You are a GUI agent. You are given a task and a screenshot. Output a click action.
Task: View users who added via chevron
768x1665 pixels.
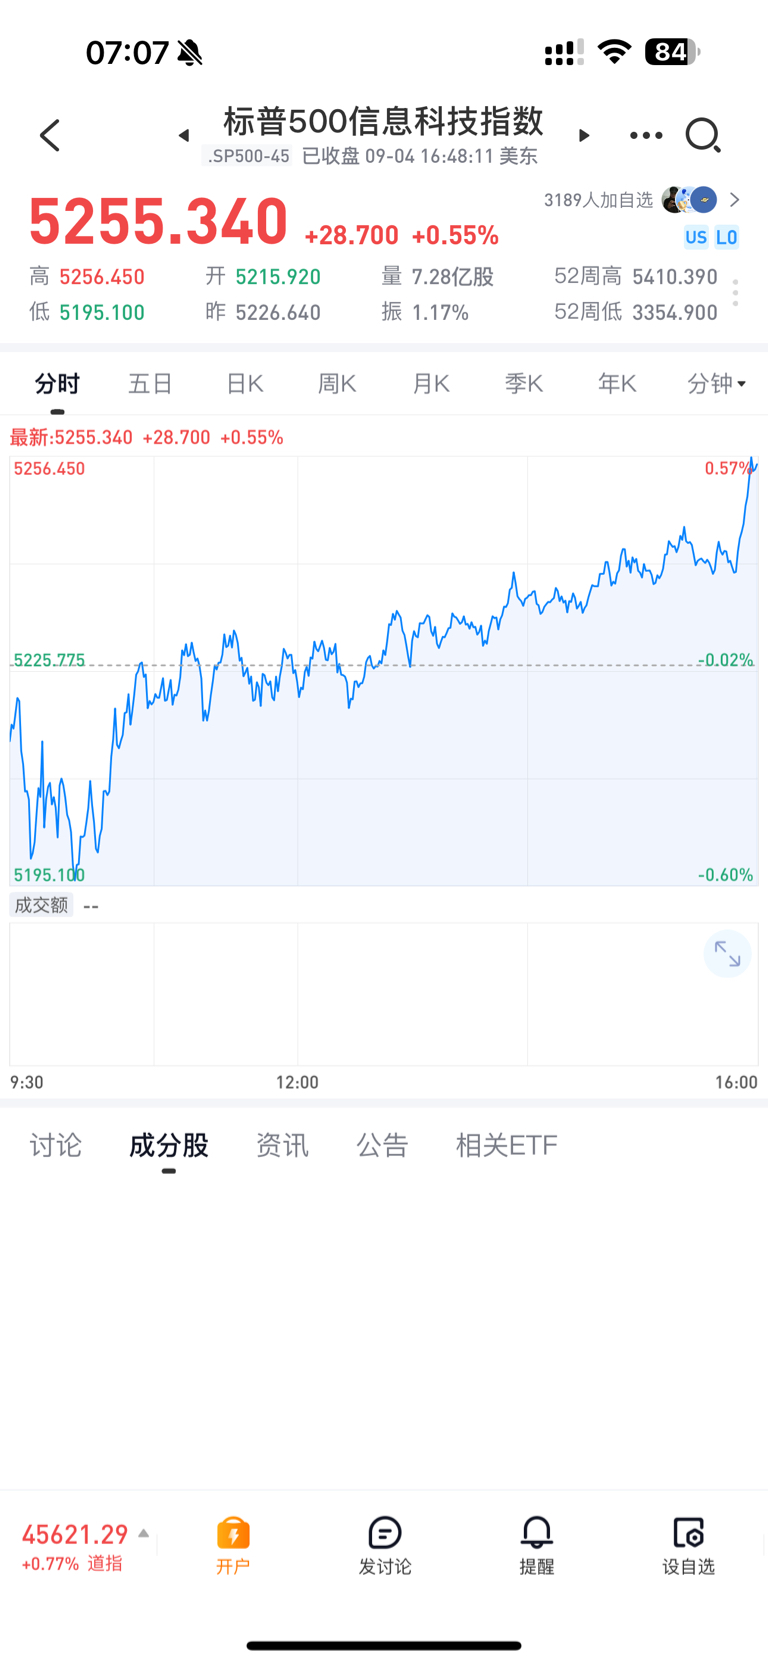(x=735, y=200)
